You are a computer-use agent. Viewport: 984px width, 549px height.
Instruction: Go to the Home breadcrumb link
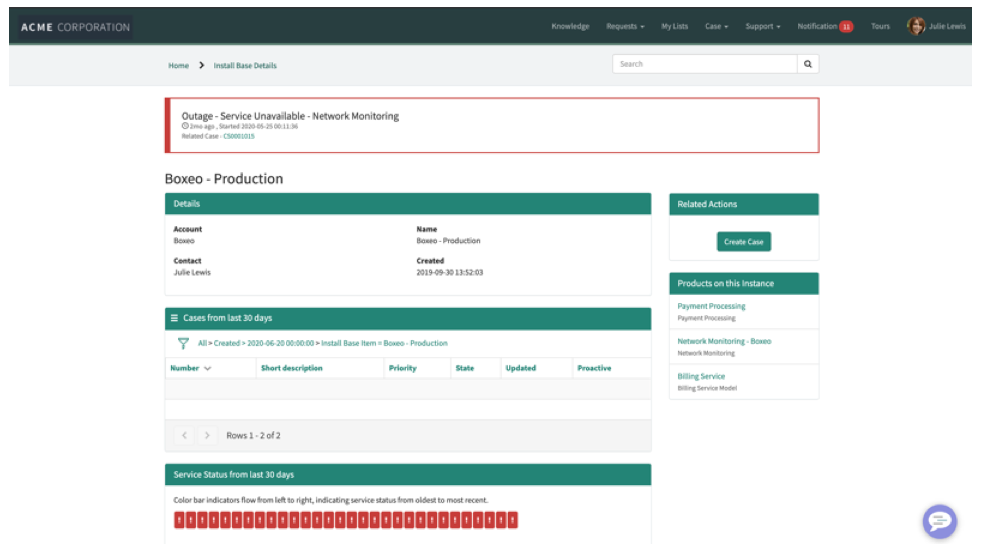pyautogui.click(x=178, y=65)
